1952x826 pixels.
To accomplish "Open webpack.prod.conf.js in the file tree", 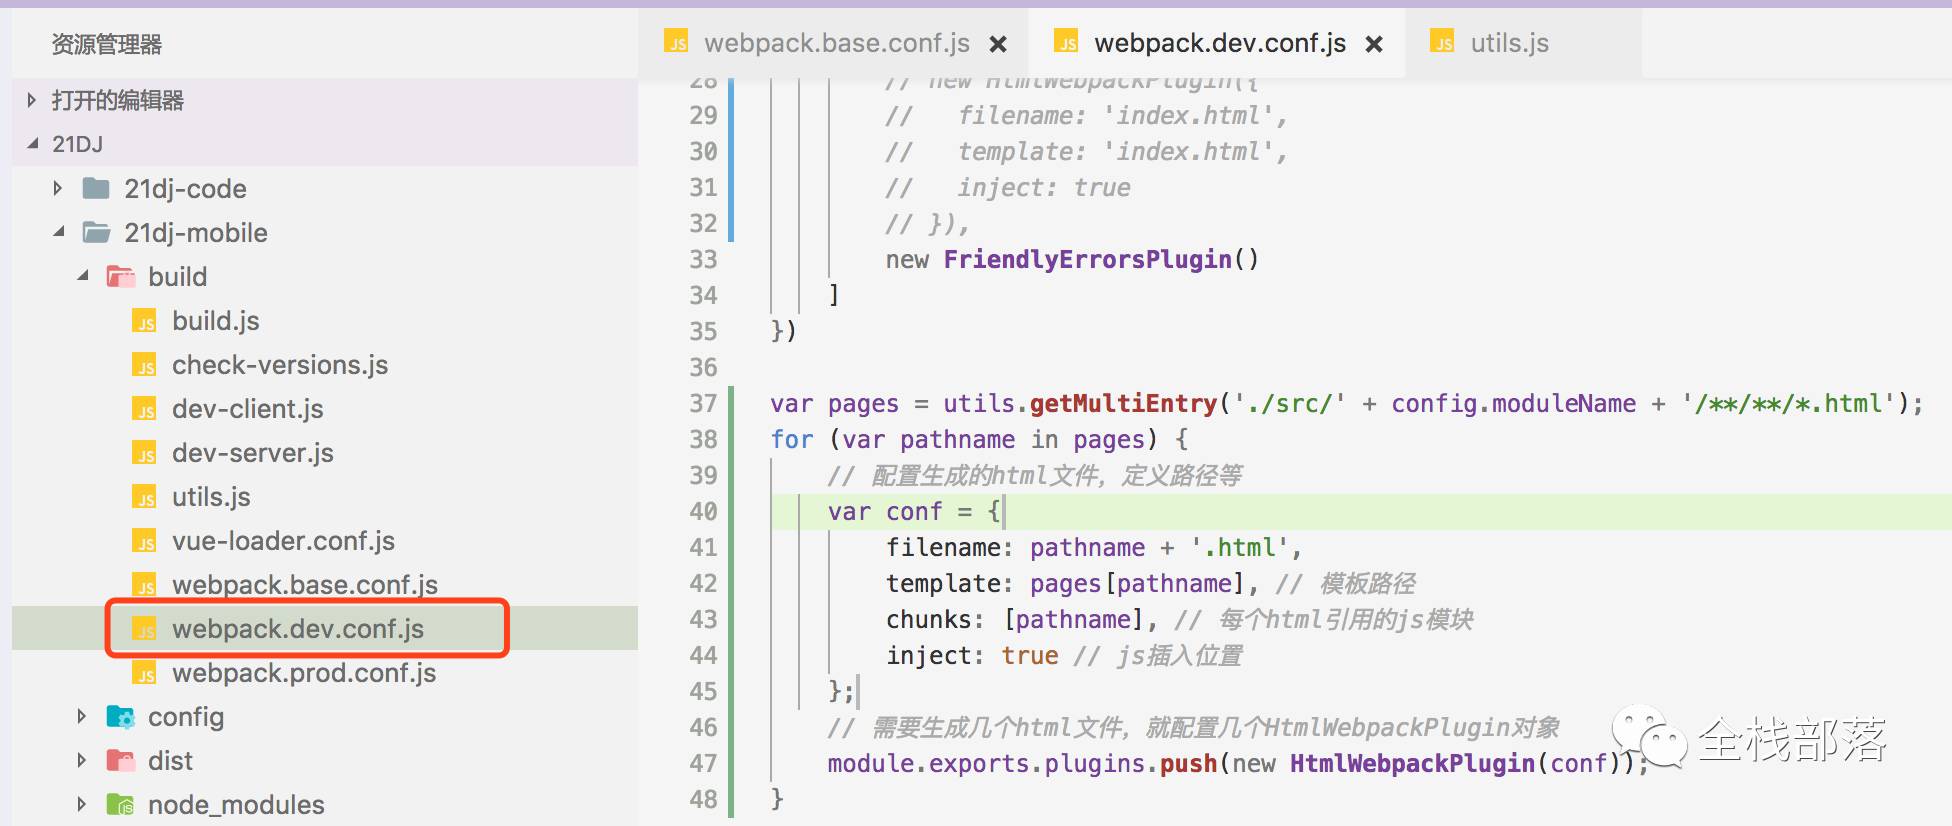I will [x=304, y=673].
